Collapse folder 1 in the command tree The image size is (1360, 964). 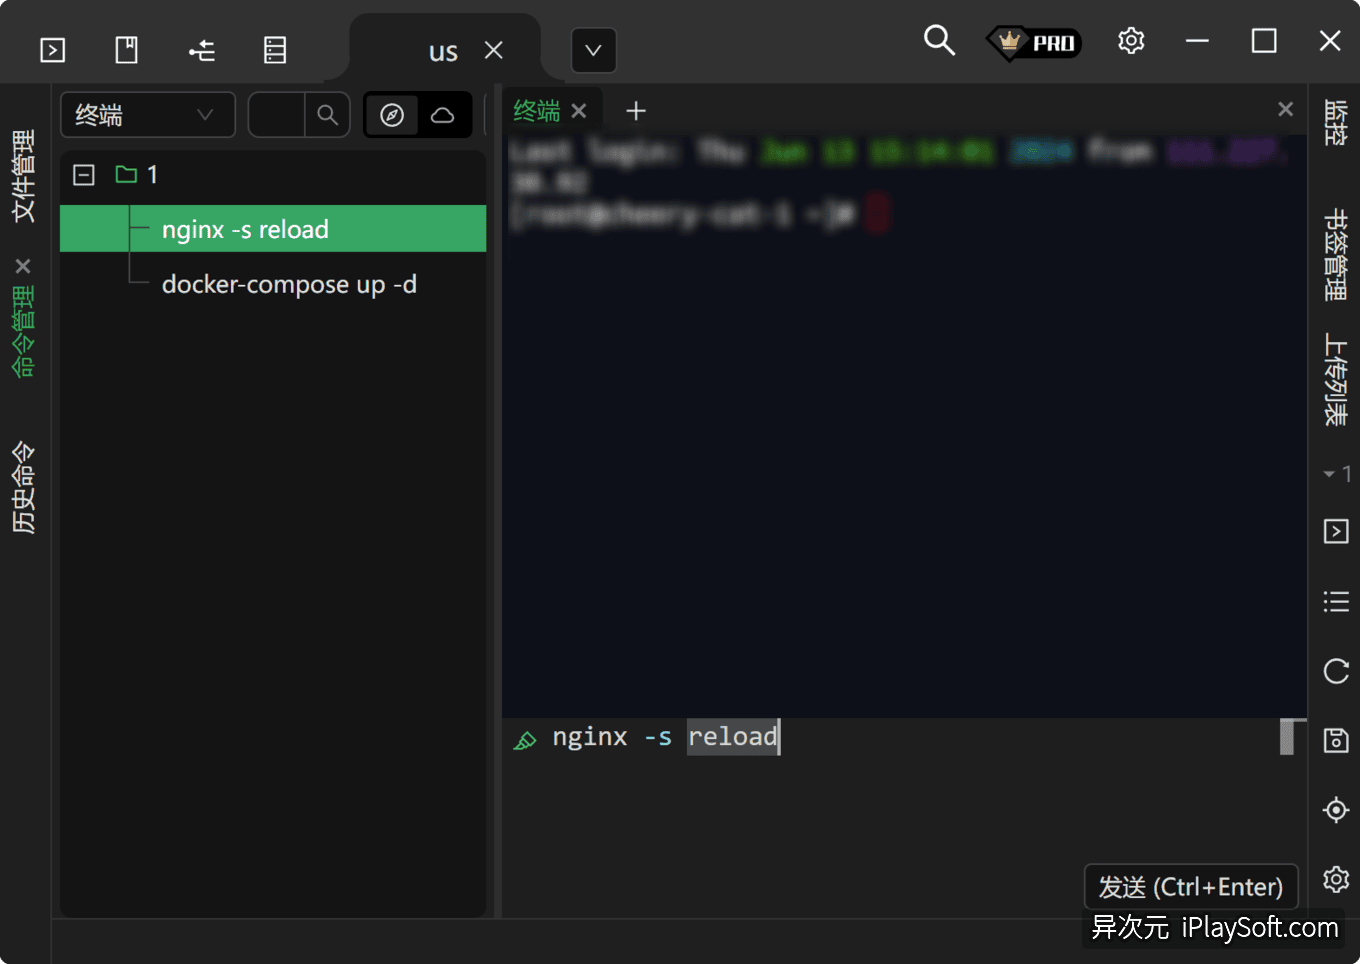(83, 174)
